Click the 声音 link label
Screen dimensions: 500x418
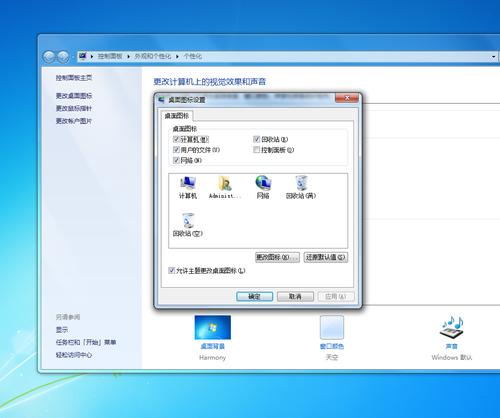pyautogui.click(x=452, y=346)
